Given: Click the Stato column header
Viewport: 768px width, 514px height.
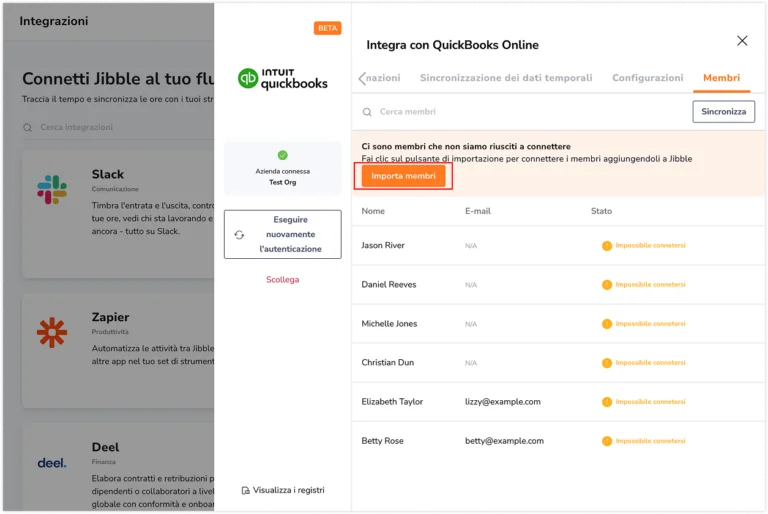Looking at the screenshot, I should (601, 211).
